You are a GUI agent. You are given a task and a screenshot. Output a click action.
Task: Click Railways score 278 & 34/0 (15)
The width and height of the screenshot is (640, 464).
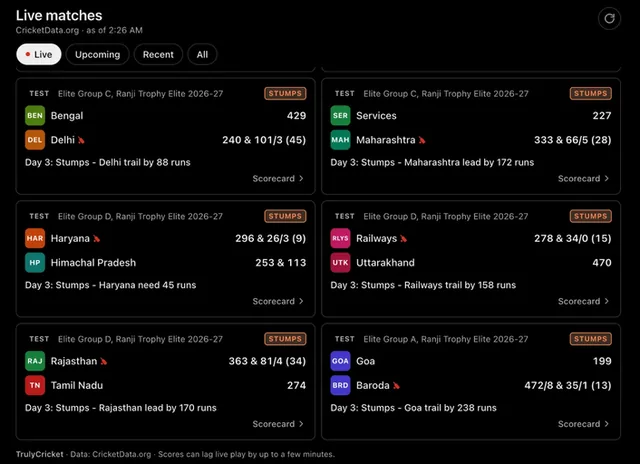573,238
